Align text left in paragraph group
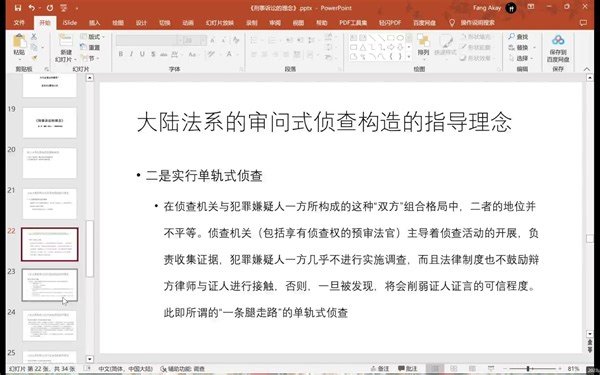600x375 pixels. (x=253, y=55)
